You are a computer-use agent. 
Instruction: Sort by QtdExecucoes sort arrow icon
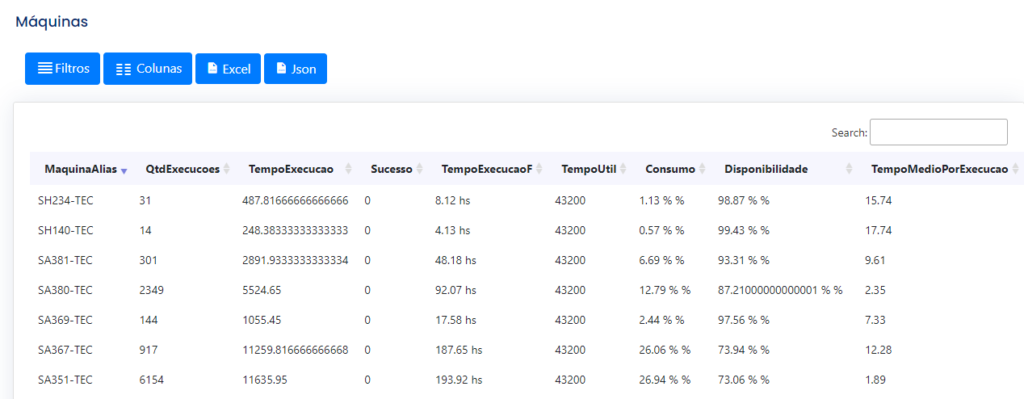[227, 169]
